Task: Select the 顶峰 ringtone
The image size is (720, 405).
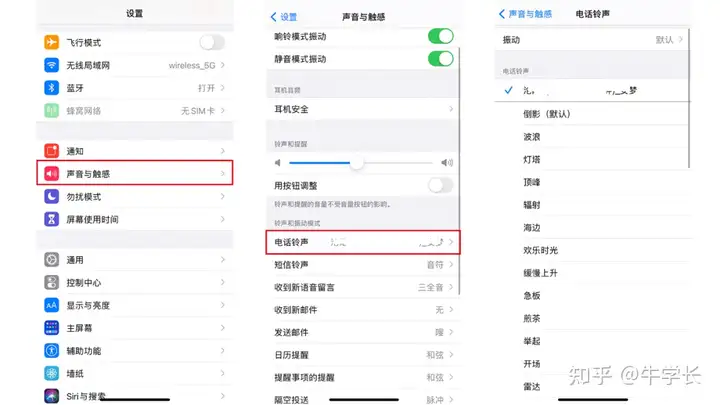Action: [592, 182]
